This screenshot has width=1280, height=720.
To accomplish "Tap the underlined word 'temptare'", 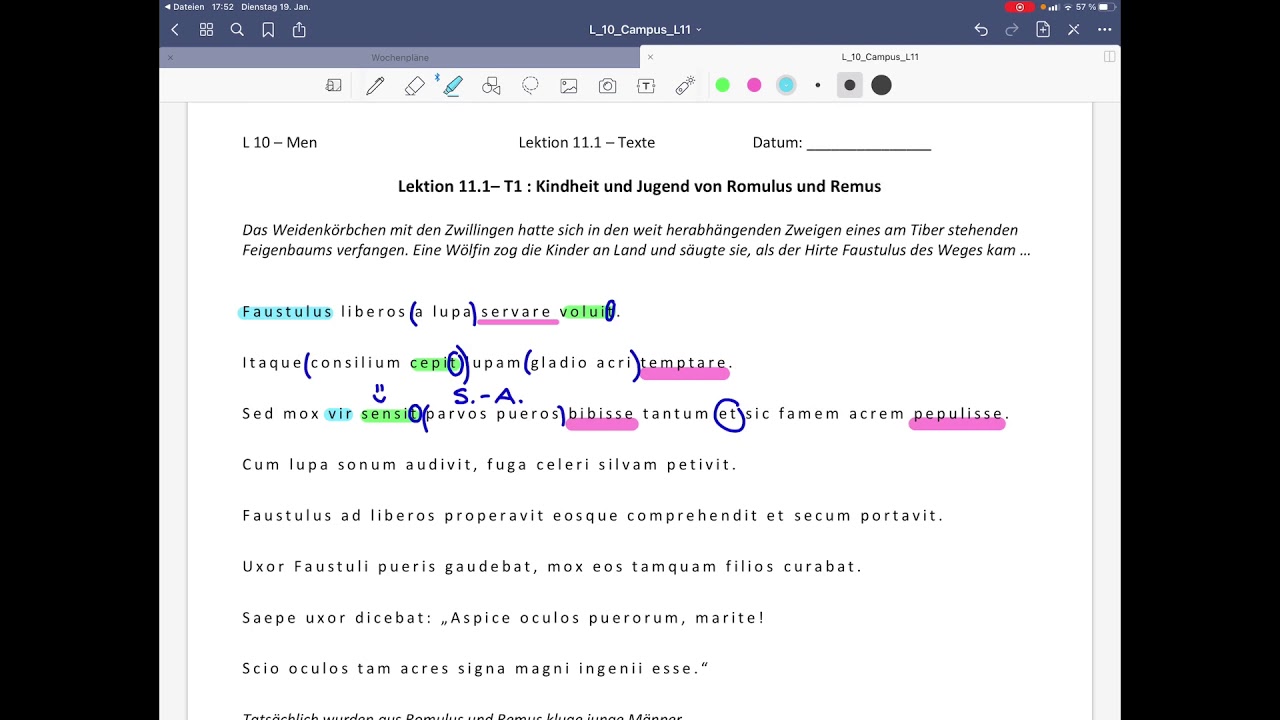I will tap(684, 363).
